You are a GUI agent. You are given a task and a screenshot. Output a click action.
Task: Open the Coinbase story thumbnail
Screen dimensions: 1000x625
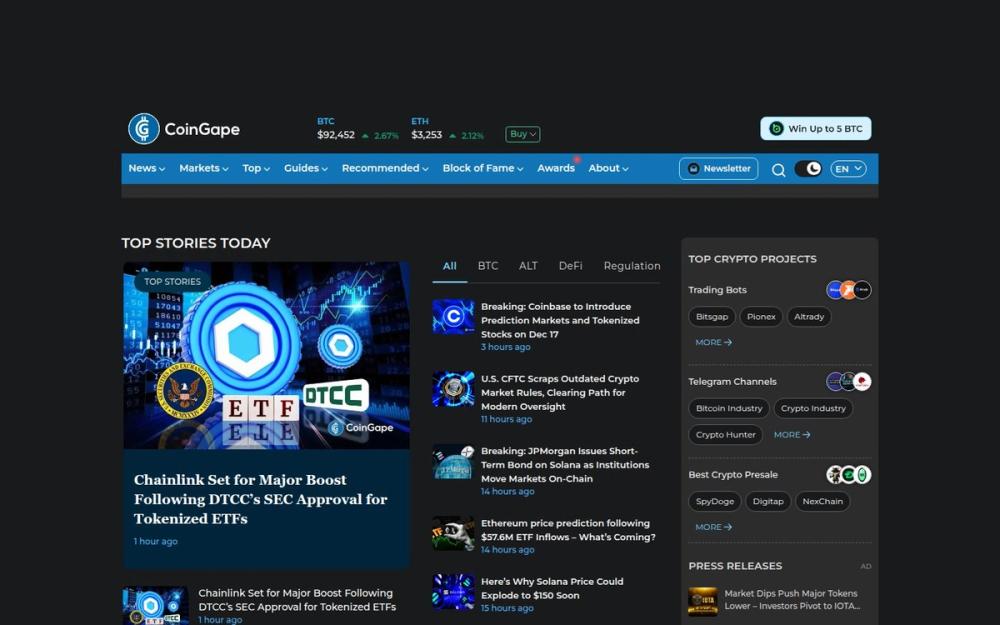(453, 316)
